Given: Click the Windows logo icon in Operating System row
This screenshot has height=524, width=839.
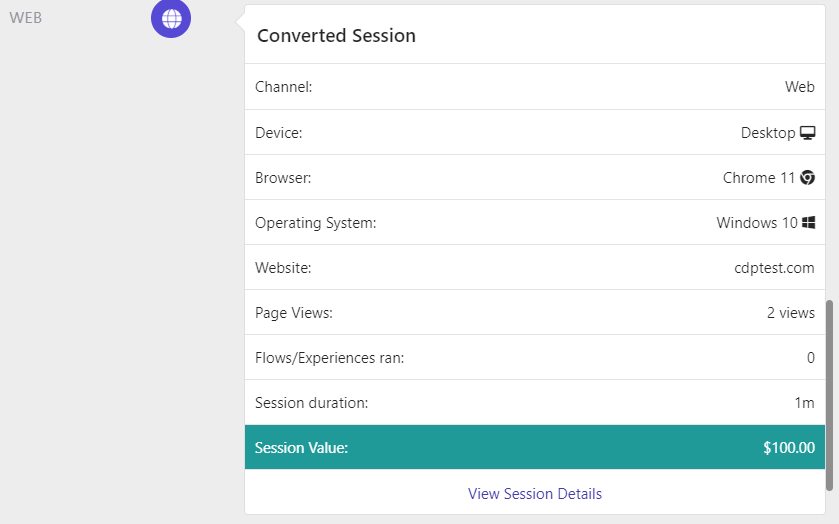Looking at the screenshot, I should click(809, 223).
